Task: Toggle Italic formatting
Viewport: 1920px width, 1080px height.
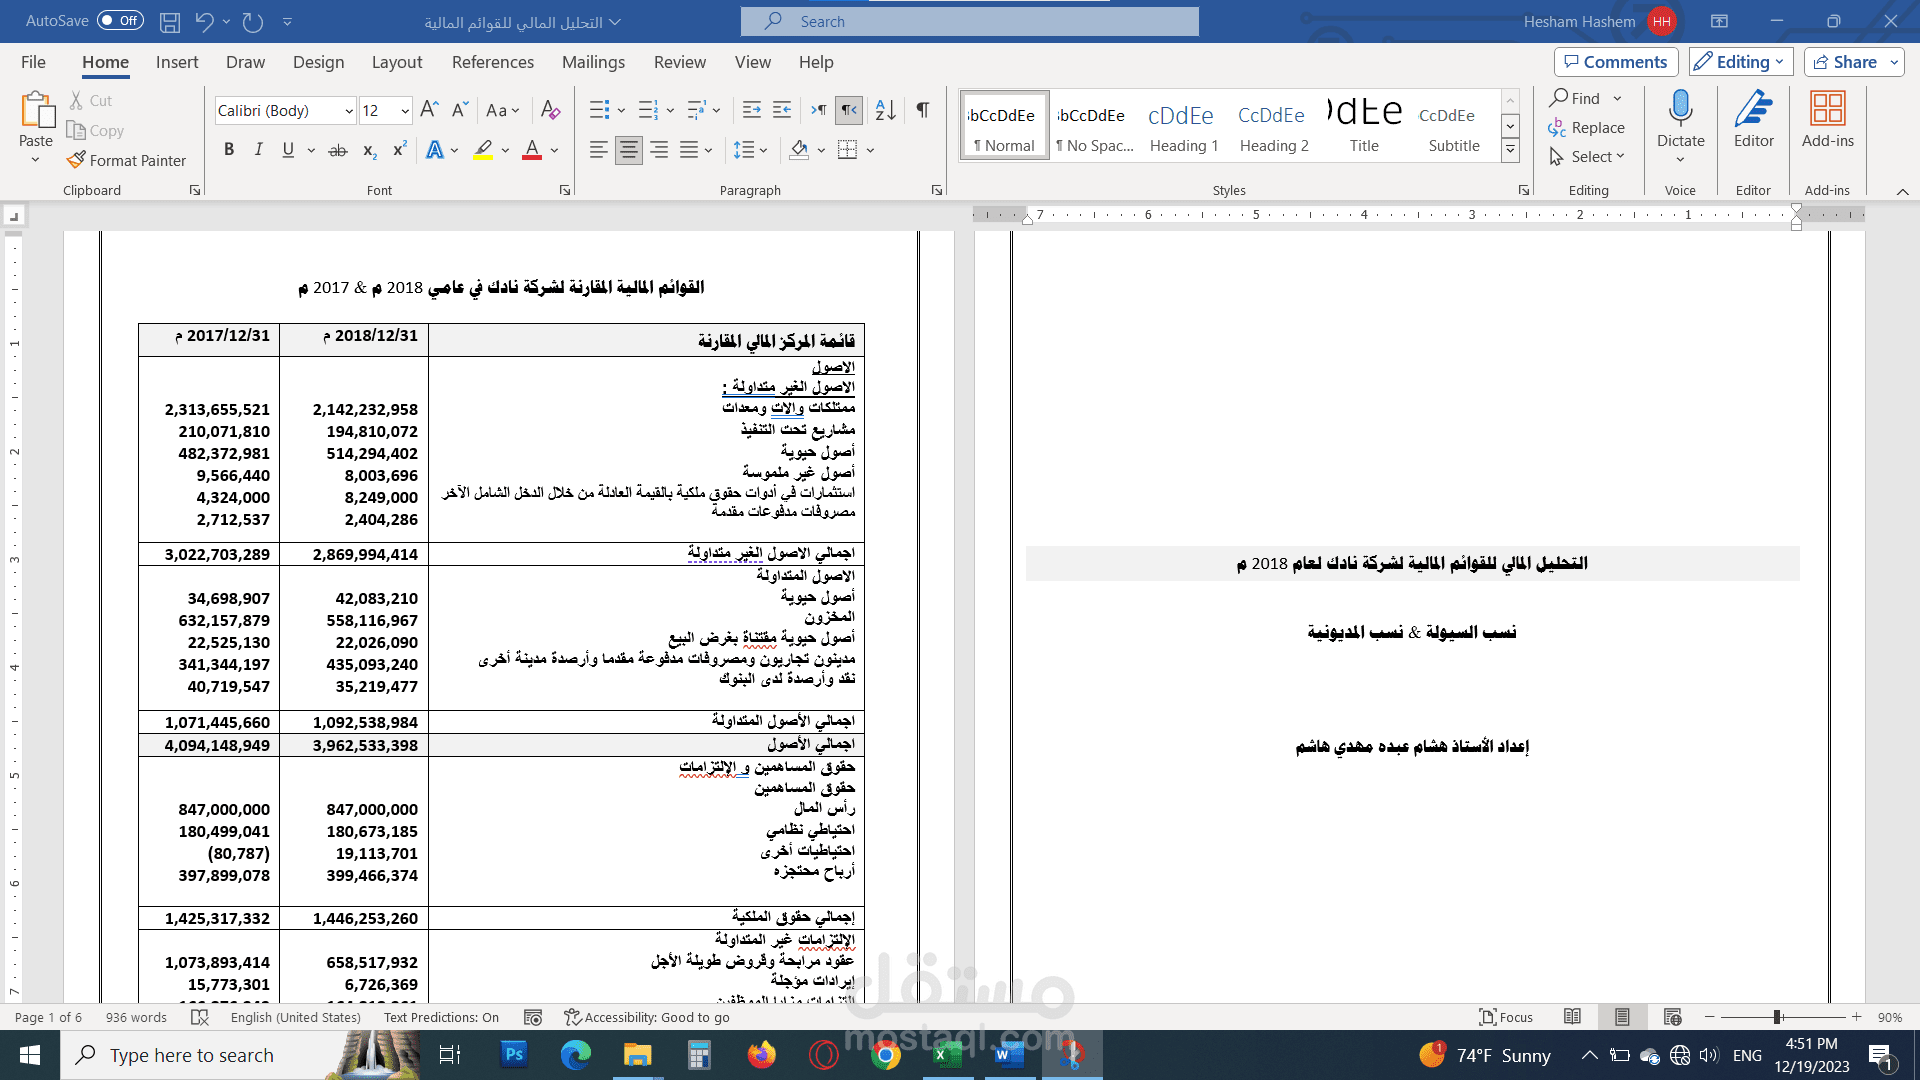Action: [x=258, y=150]
